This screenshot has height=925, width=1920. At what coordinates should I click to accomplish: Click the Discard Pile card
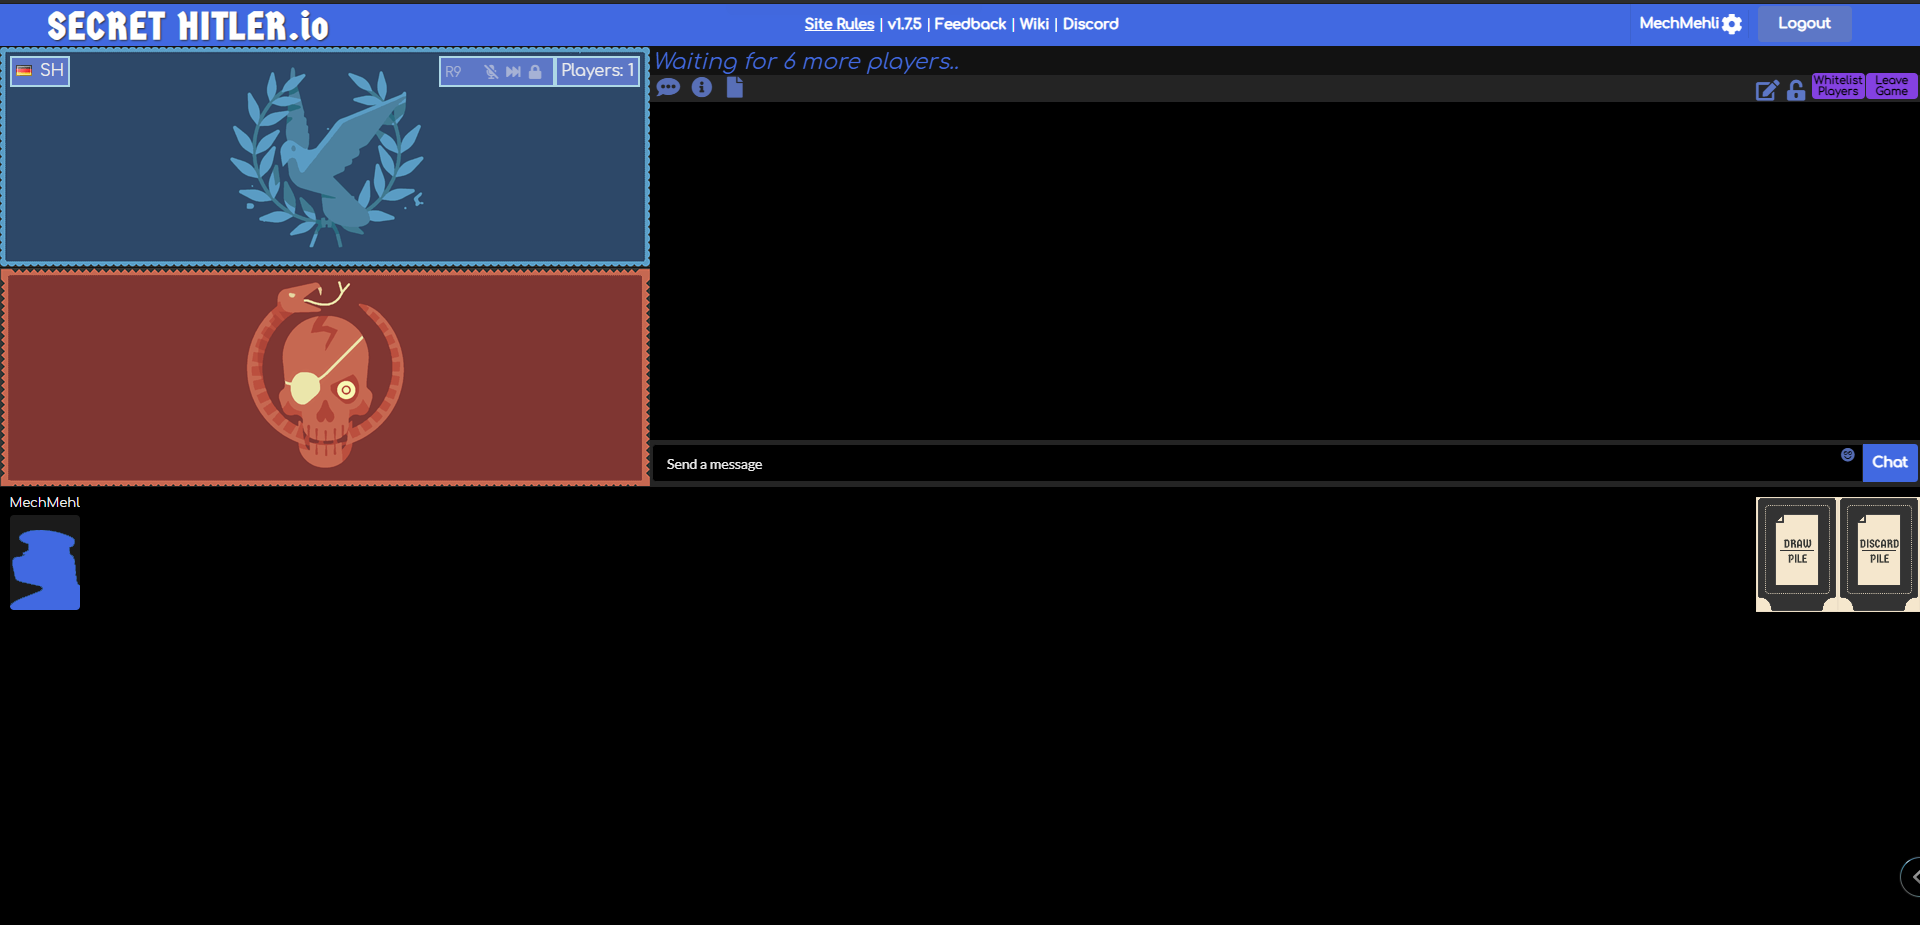coord(1879,554)
